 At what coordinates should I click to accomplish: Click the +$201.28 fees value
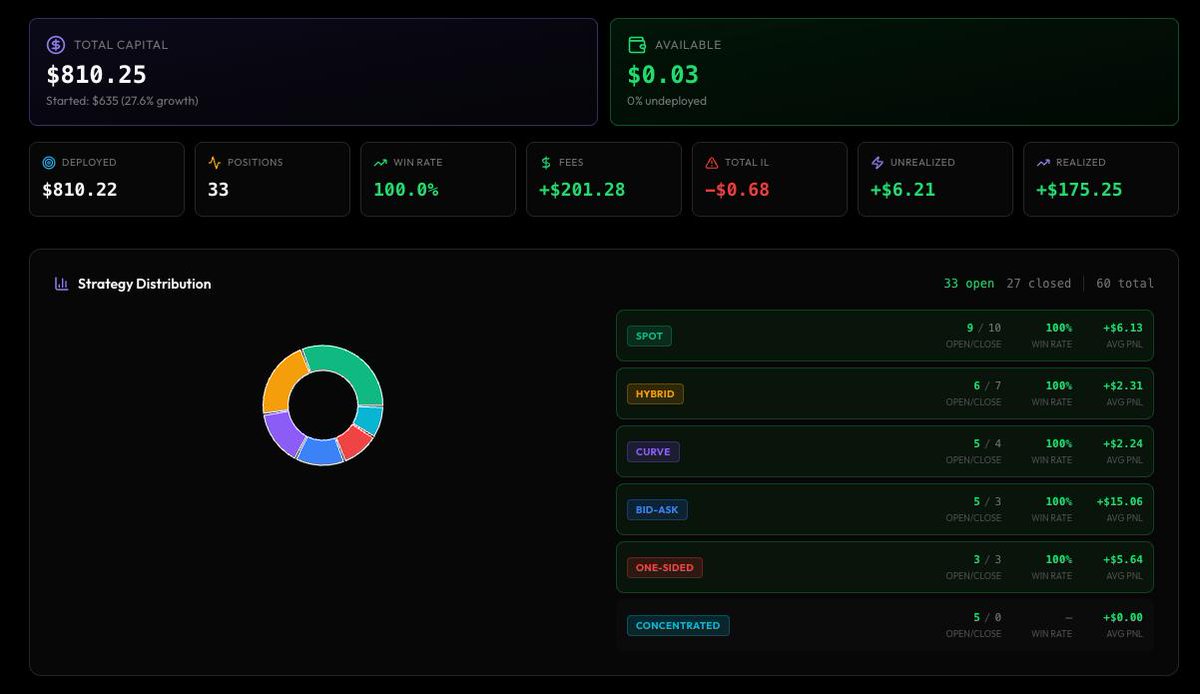coord(582,189)
